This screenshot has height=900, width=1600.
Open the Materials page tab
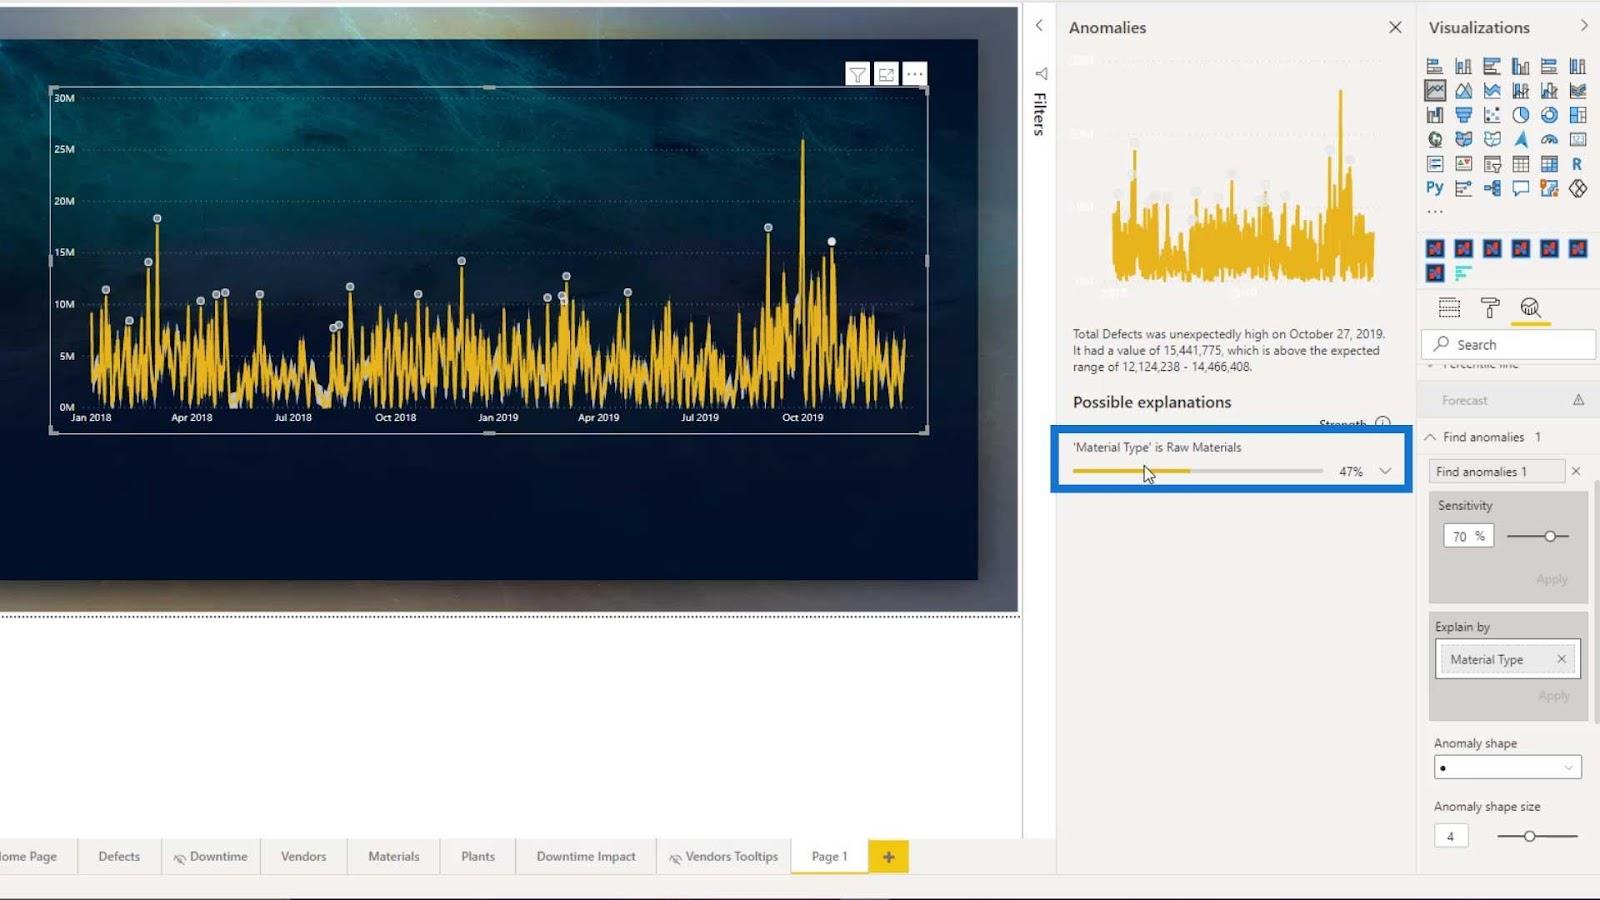[x=393, y=856]
